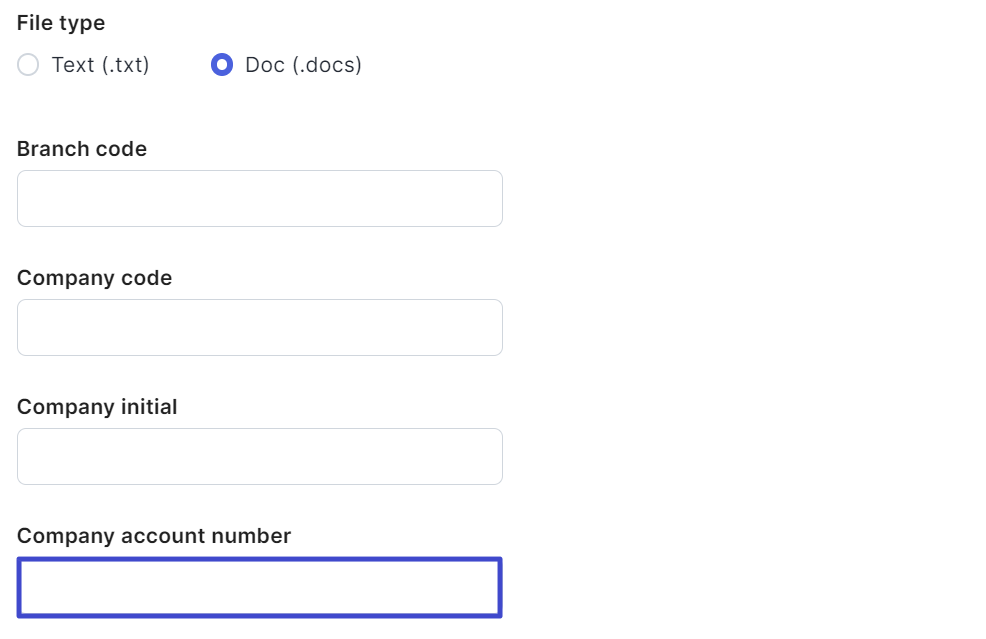Image resolution: width=986 pixels, height=639 pixels.
Task: Click the blue-outlined focused text field
Action: [x=259, y=587]
